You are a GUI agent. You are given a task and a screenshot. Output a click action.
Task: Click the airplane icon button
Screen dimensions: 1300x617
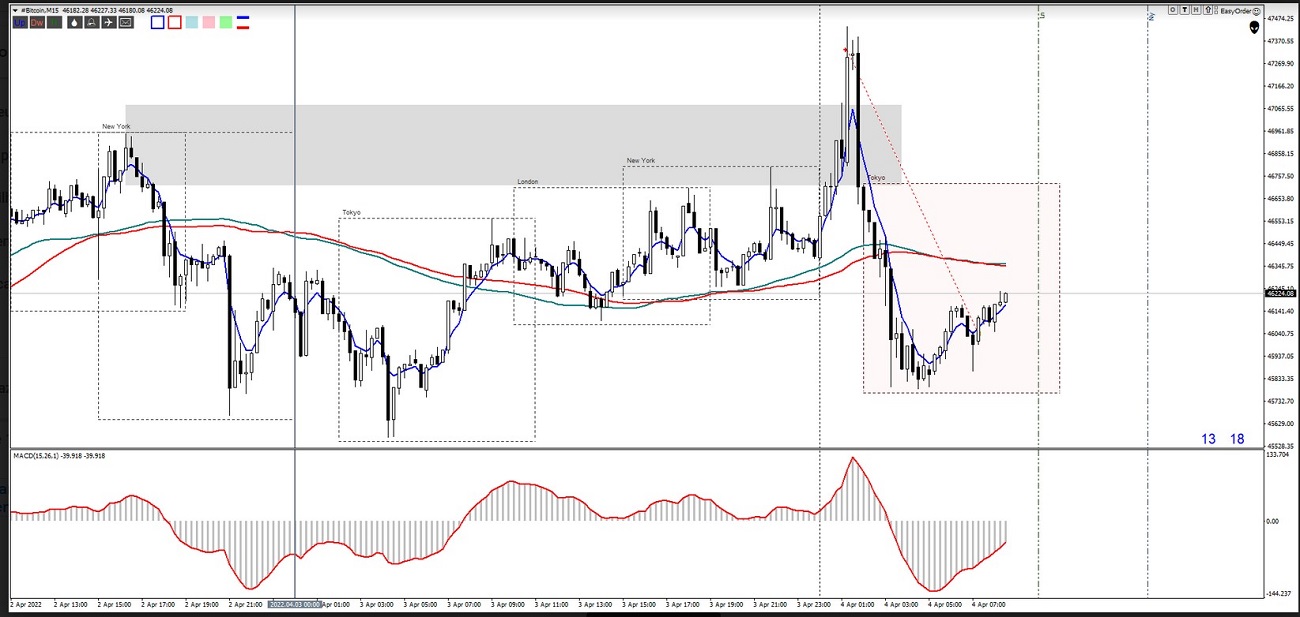coord(108,22)
